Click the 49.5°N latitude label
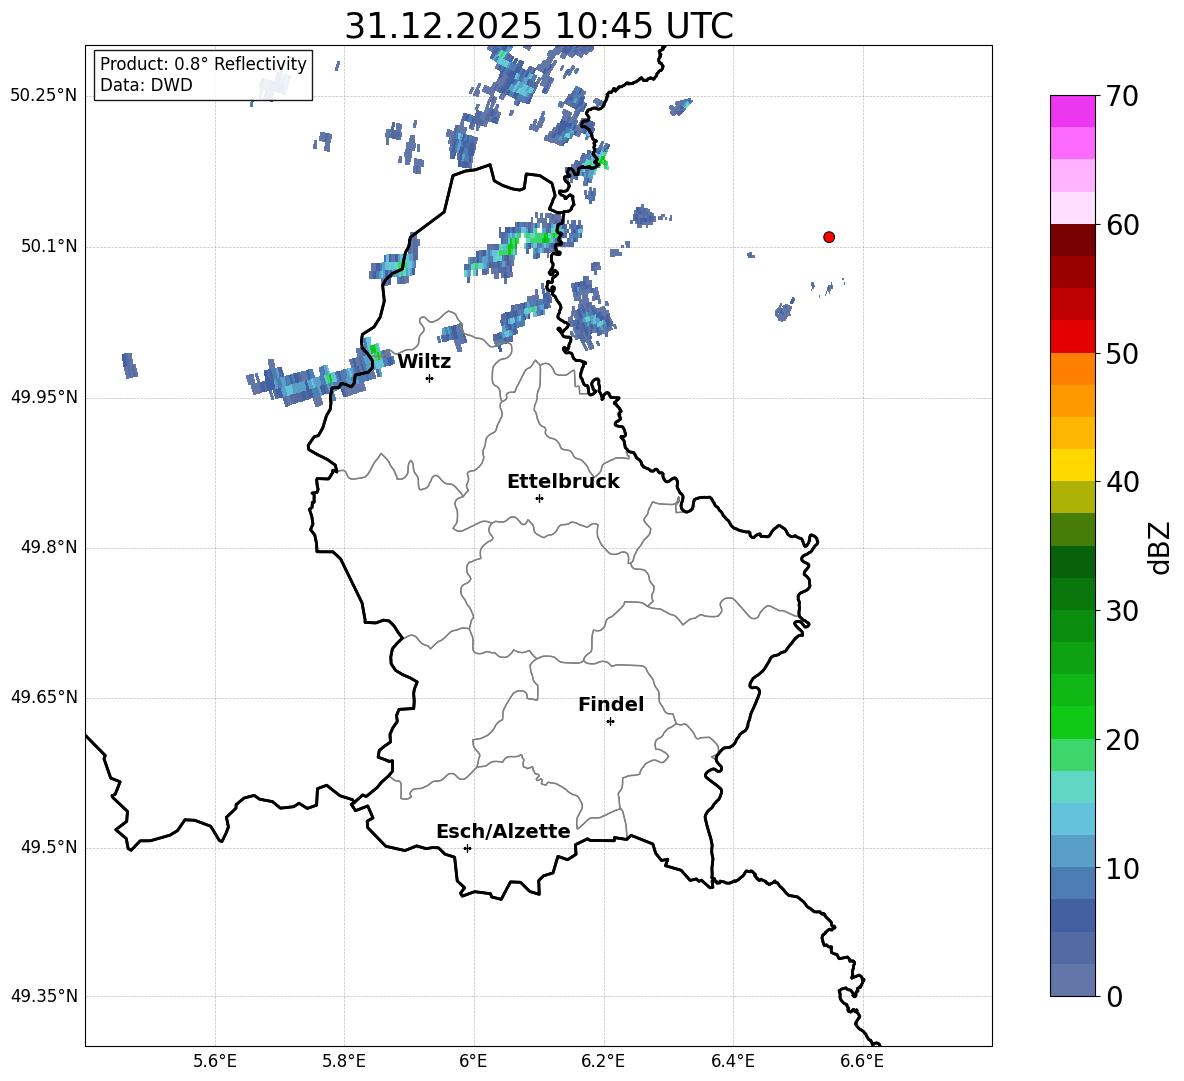This screenshot has height=1081, width=1184. 49,847
